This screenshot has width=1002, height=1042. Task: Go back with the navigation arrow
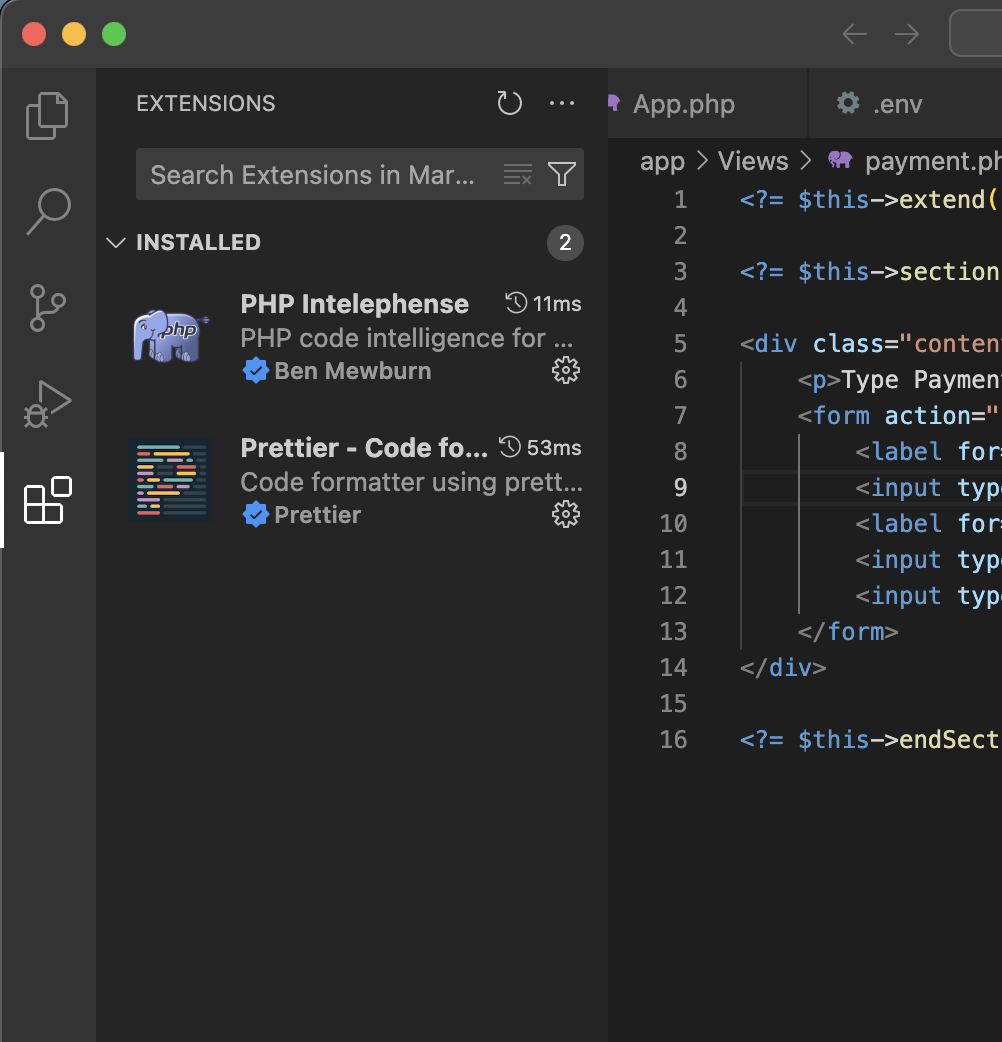pos(854,34)
